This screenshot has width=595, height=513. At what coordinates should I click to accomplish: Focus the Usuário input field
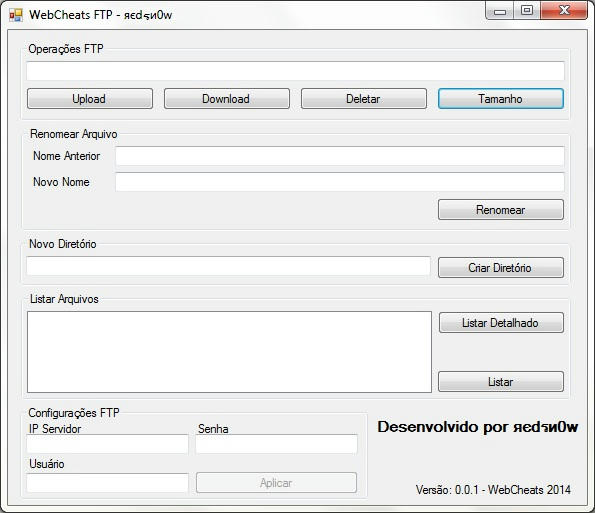(x=107, y=483)
